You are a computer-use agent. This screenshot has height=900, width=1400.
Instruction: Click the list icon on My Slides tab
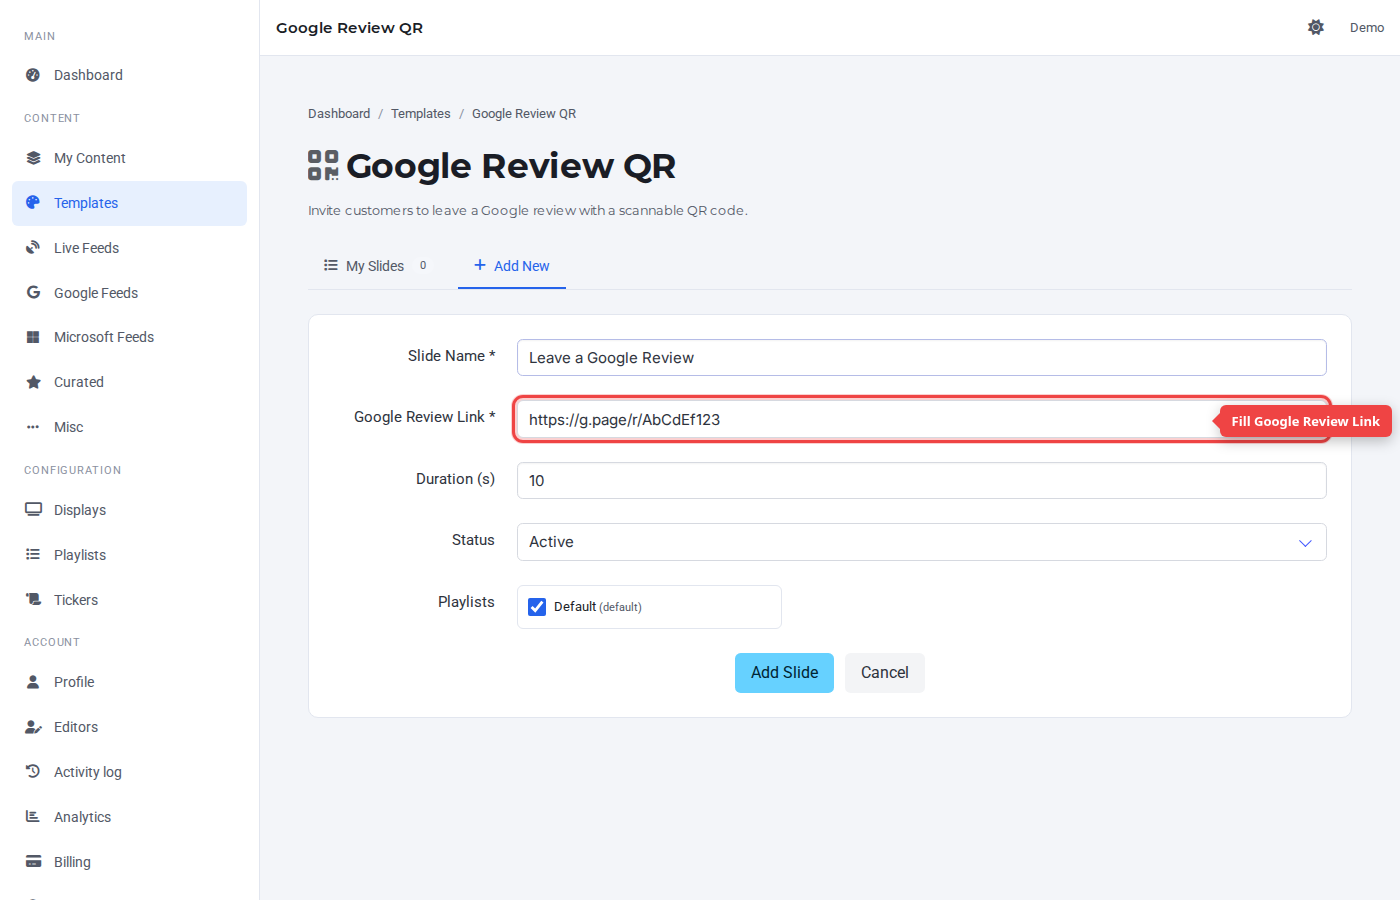pos(331,265)
